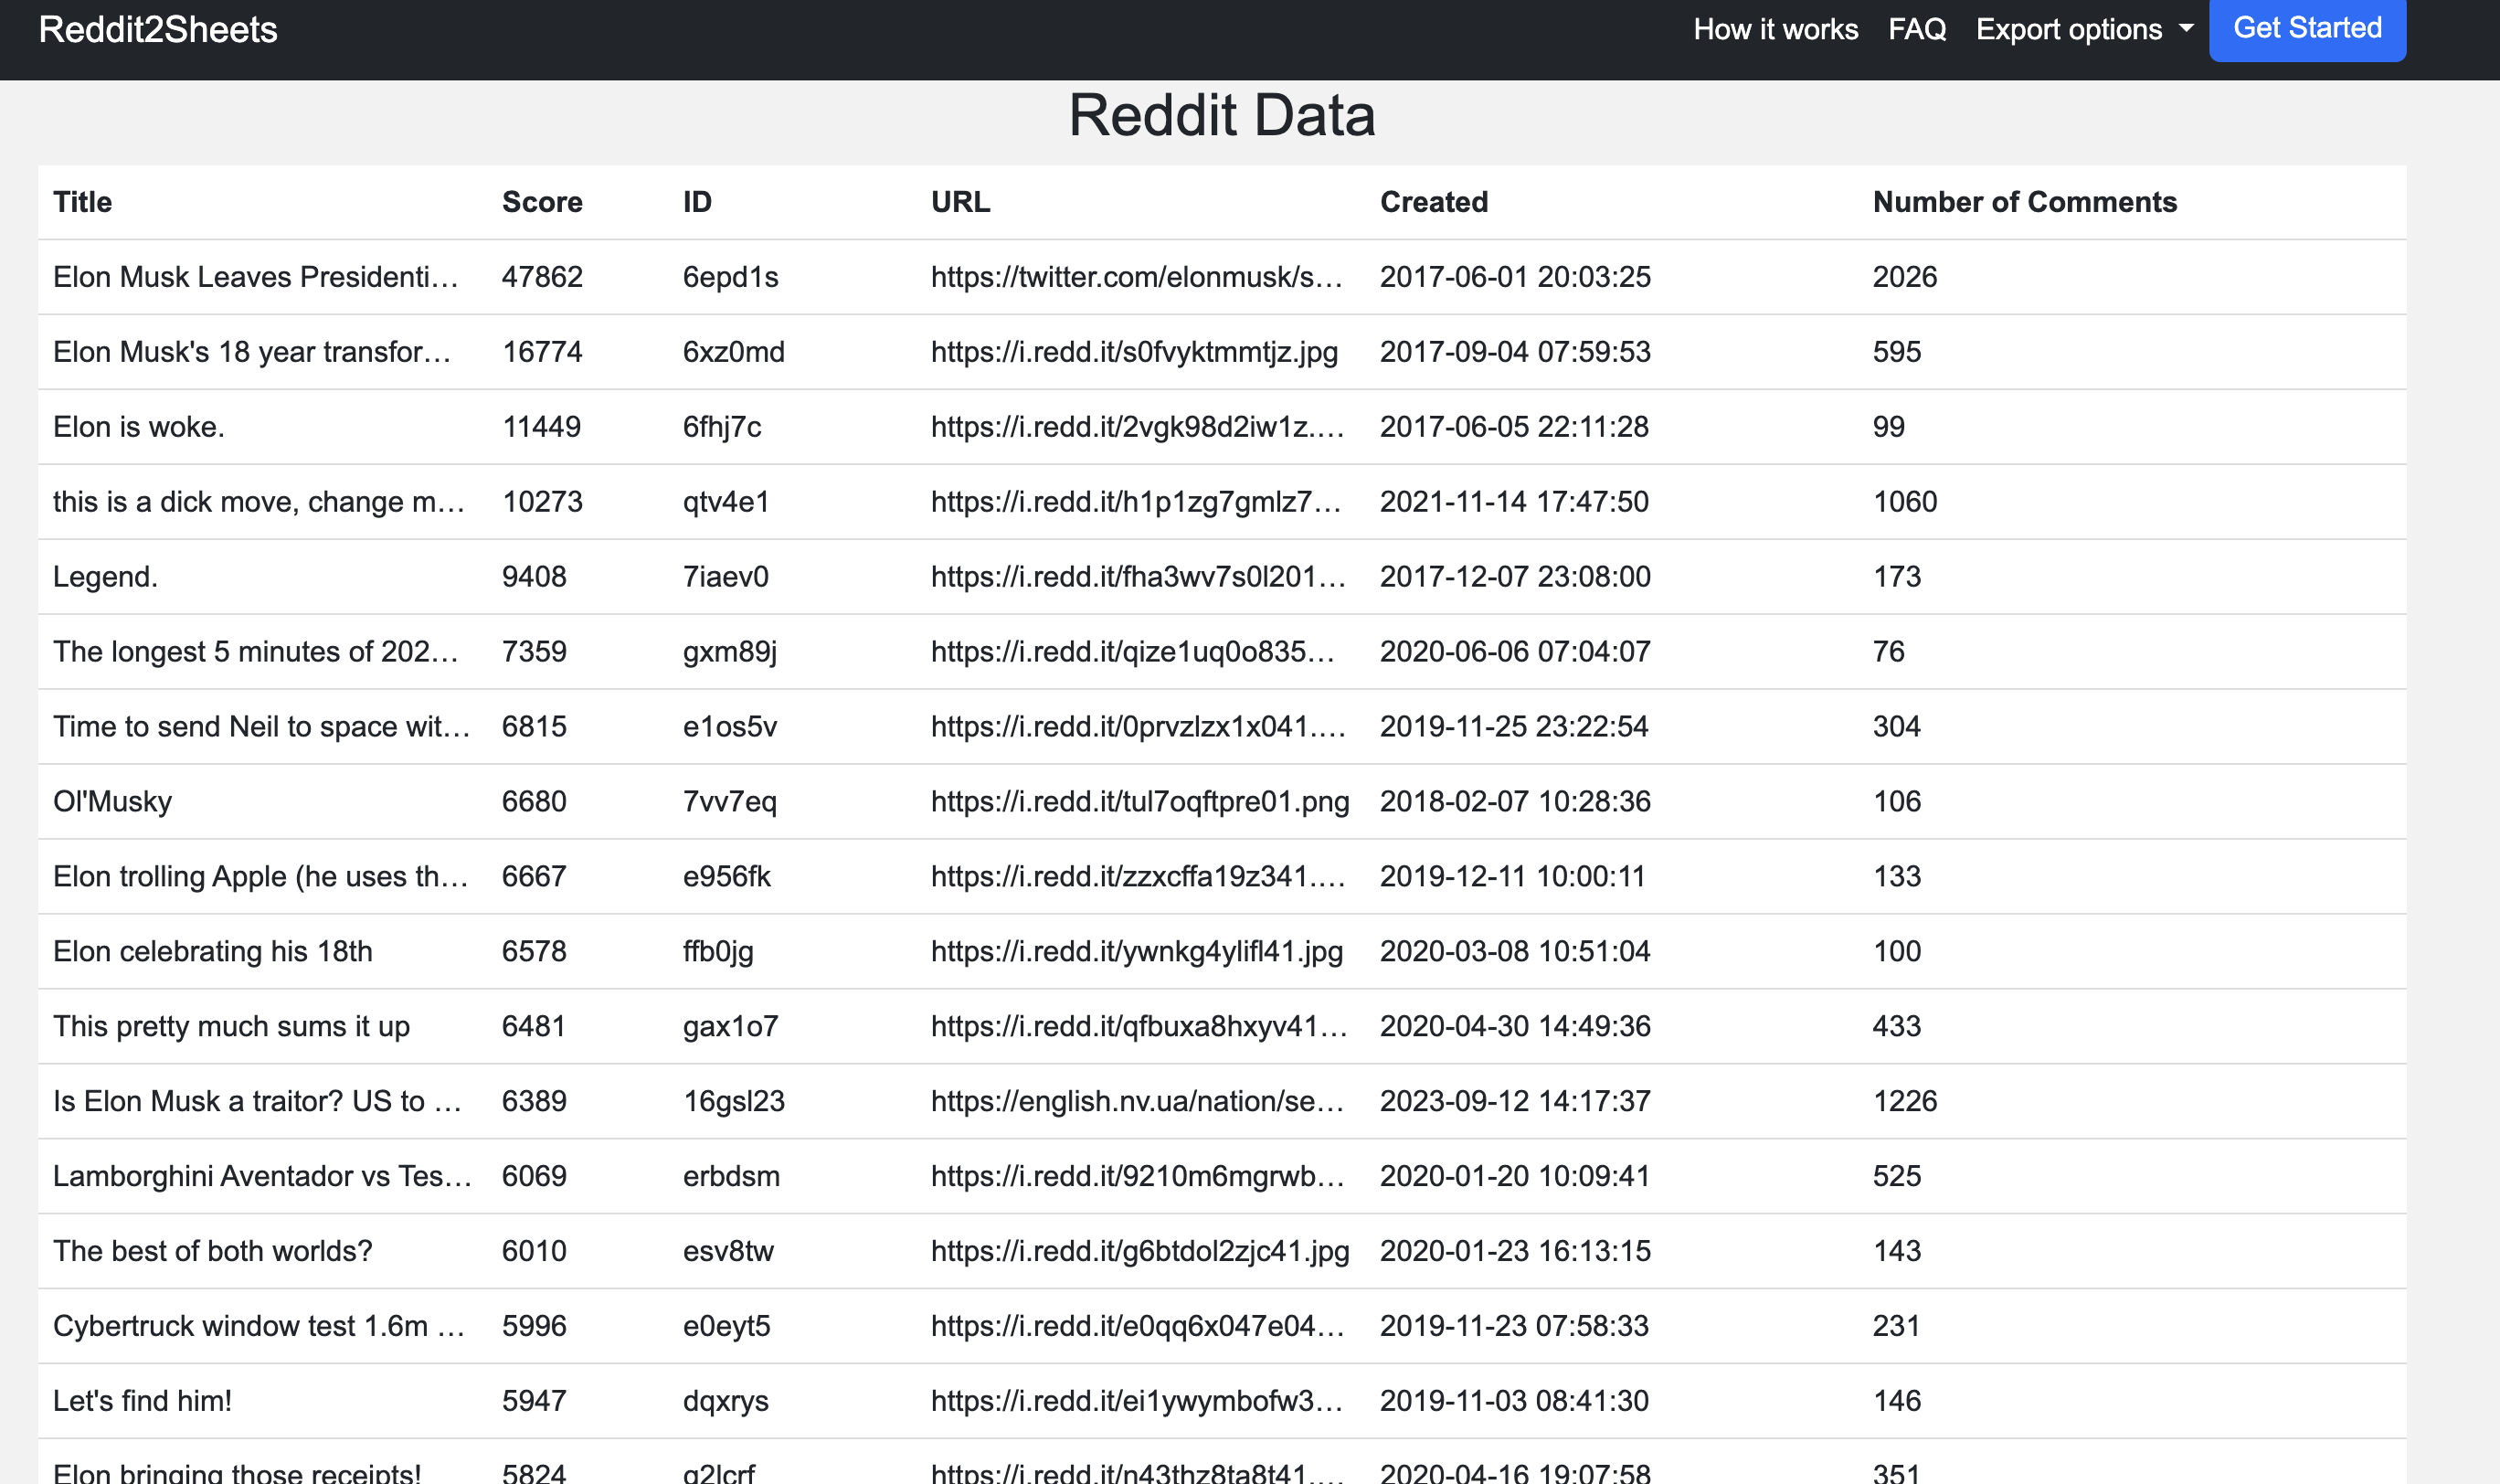2500x1484 pixels.
Task: Click the score value 11449
Action: point(541,427)
